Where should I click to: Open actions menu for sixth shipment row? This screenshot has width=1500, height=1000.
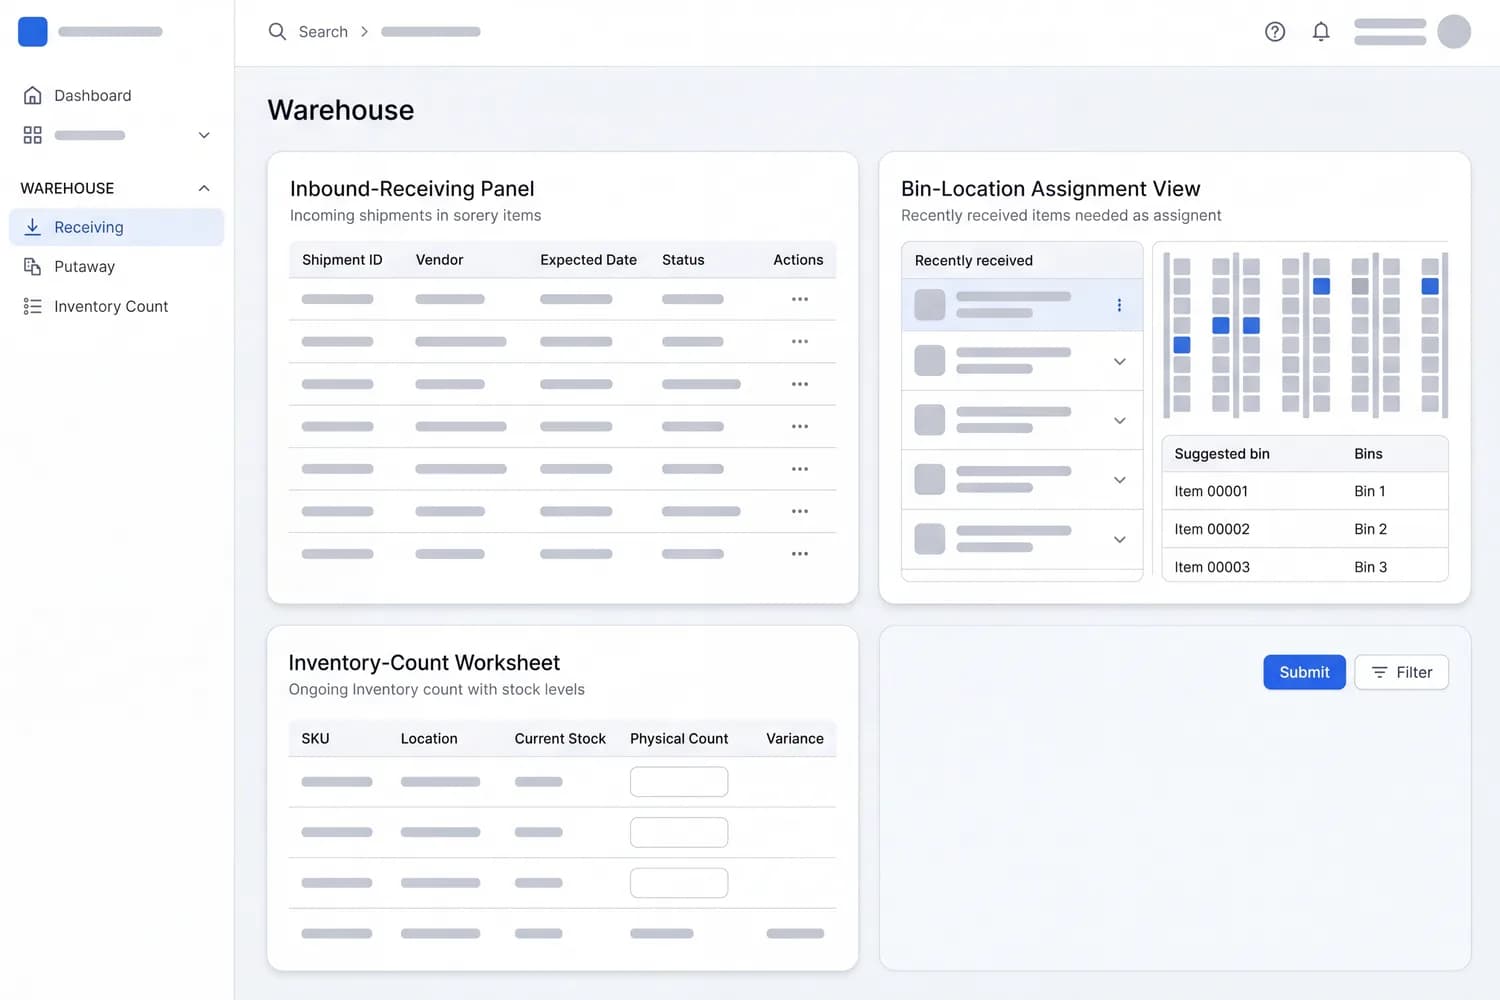[800, 511]
